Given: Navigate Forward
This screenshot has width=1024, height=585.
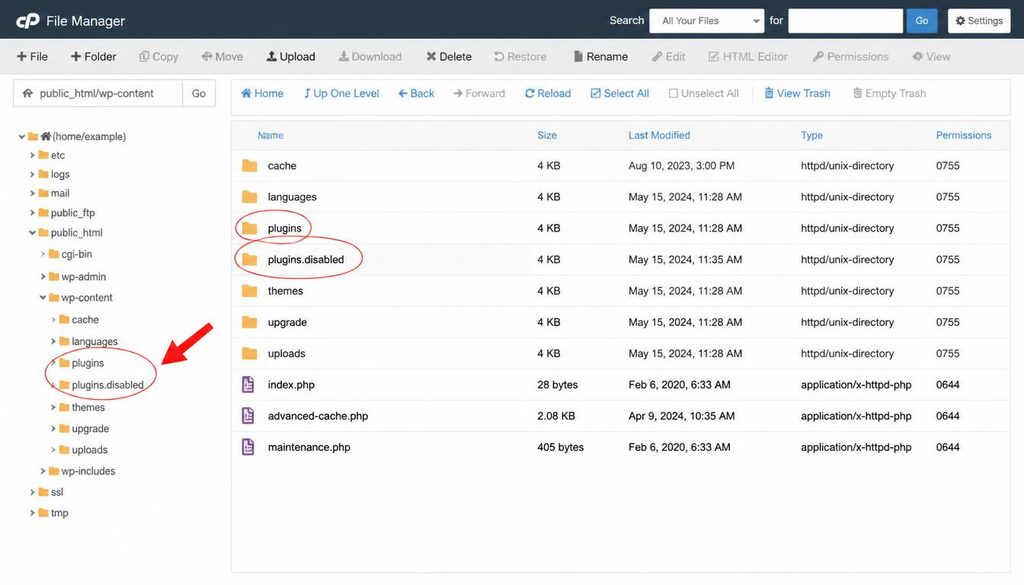Looking at the screenshot, I should 479,93.
